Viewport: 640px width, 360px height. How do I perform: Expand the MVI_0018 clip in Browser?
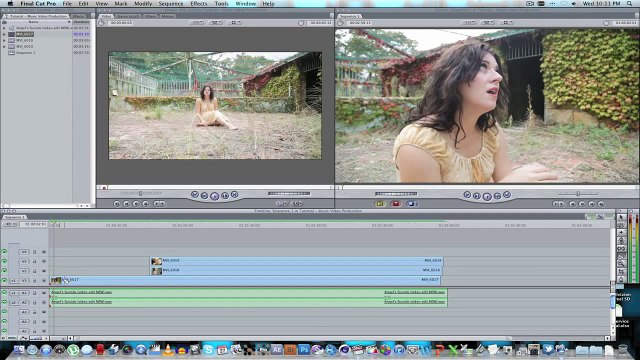tap(4, 40)
